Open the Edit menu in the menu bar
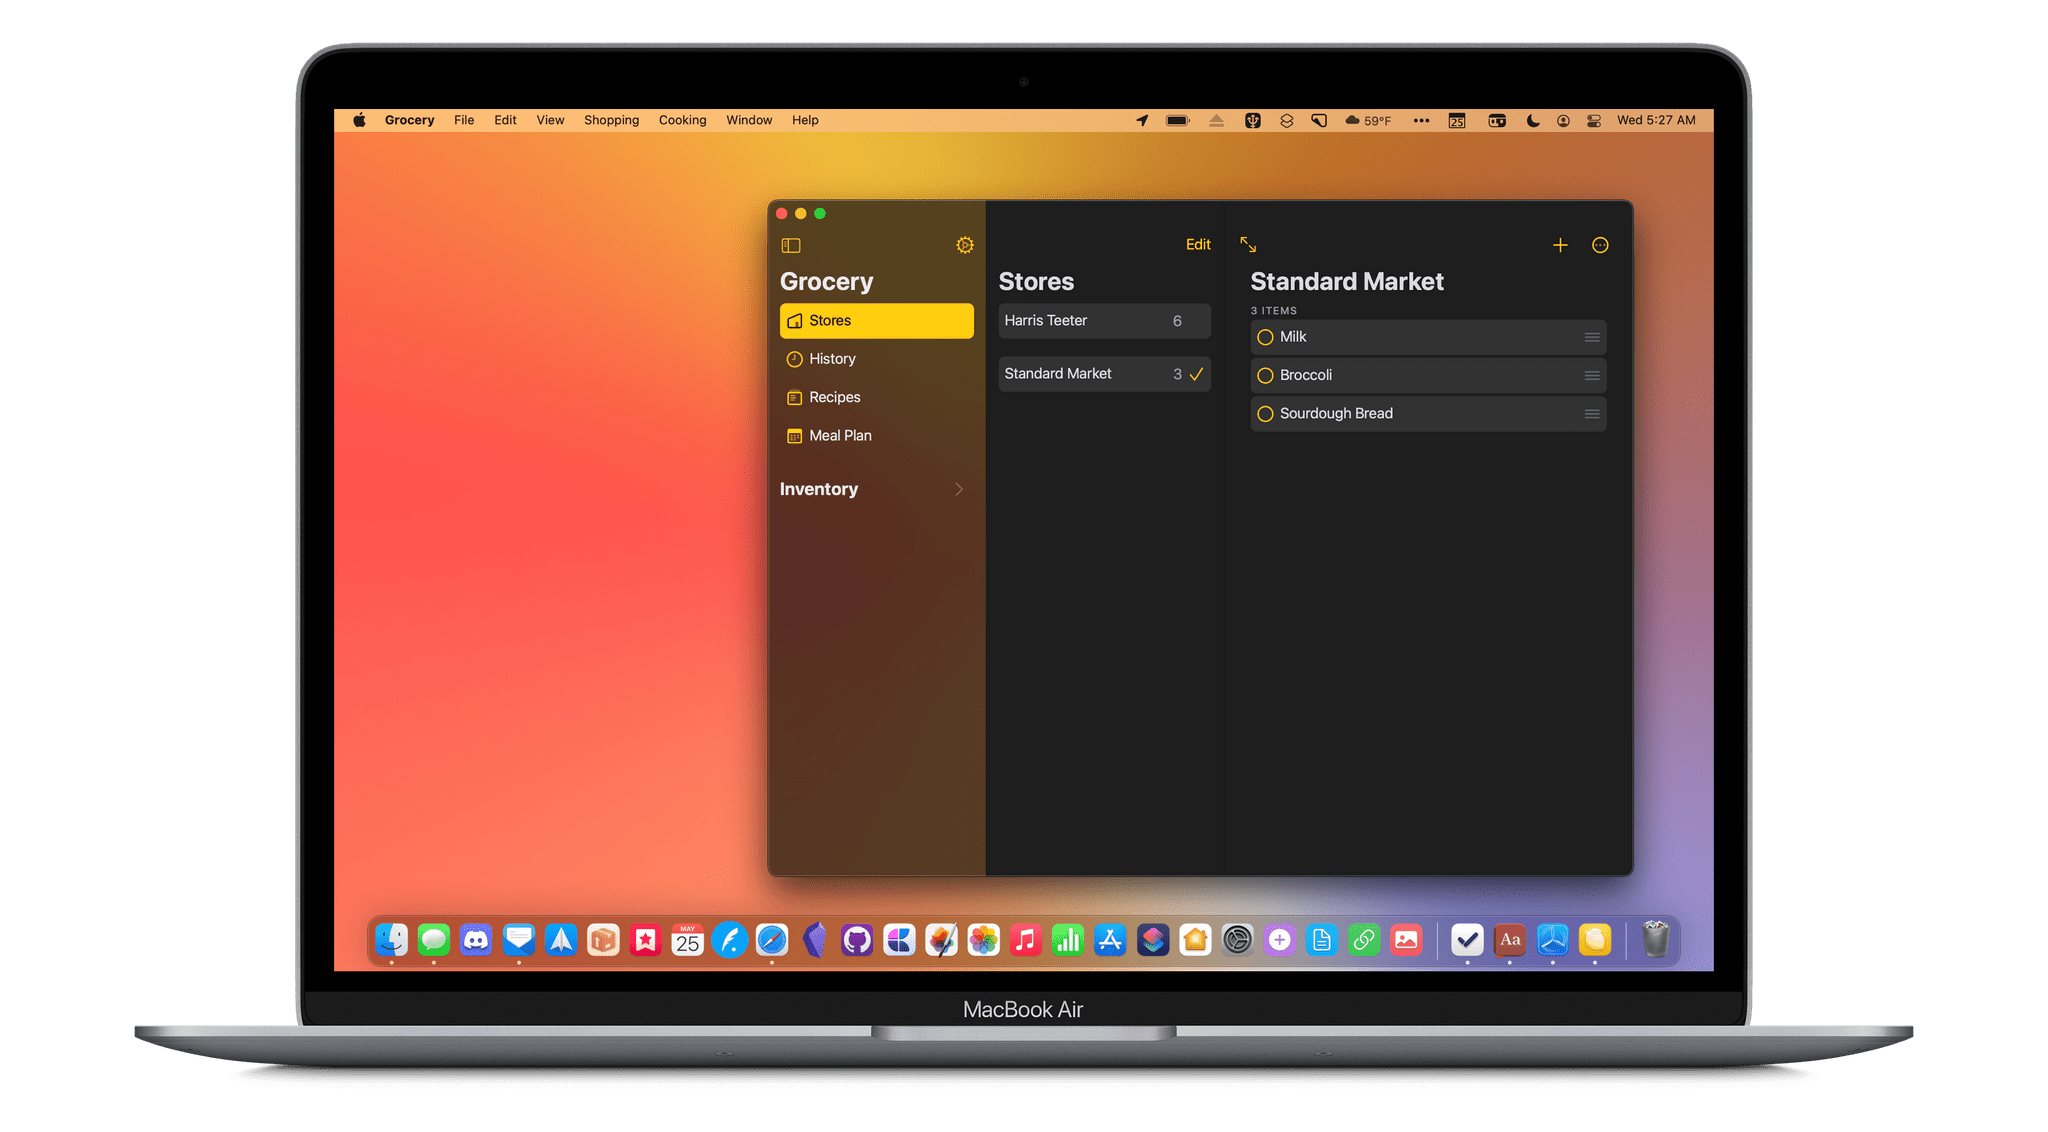 (x=505, y=120)
